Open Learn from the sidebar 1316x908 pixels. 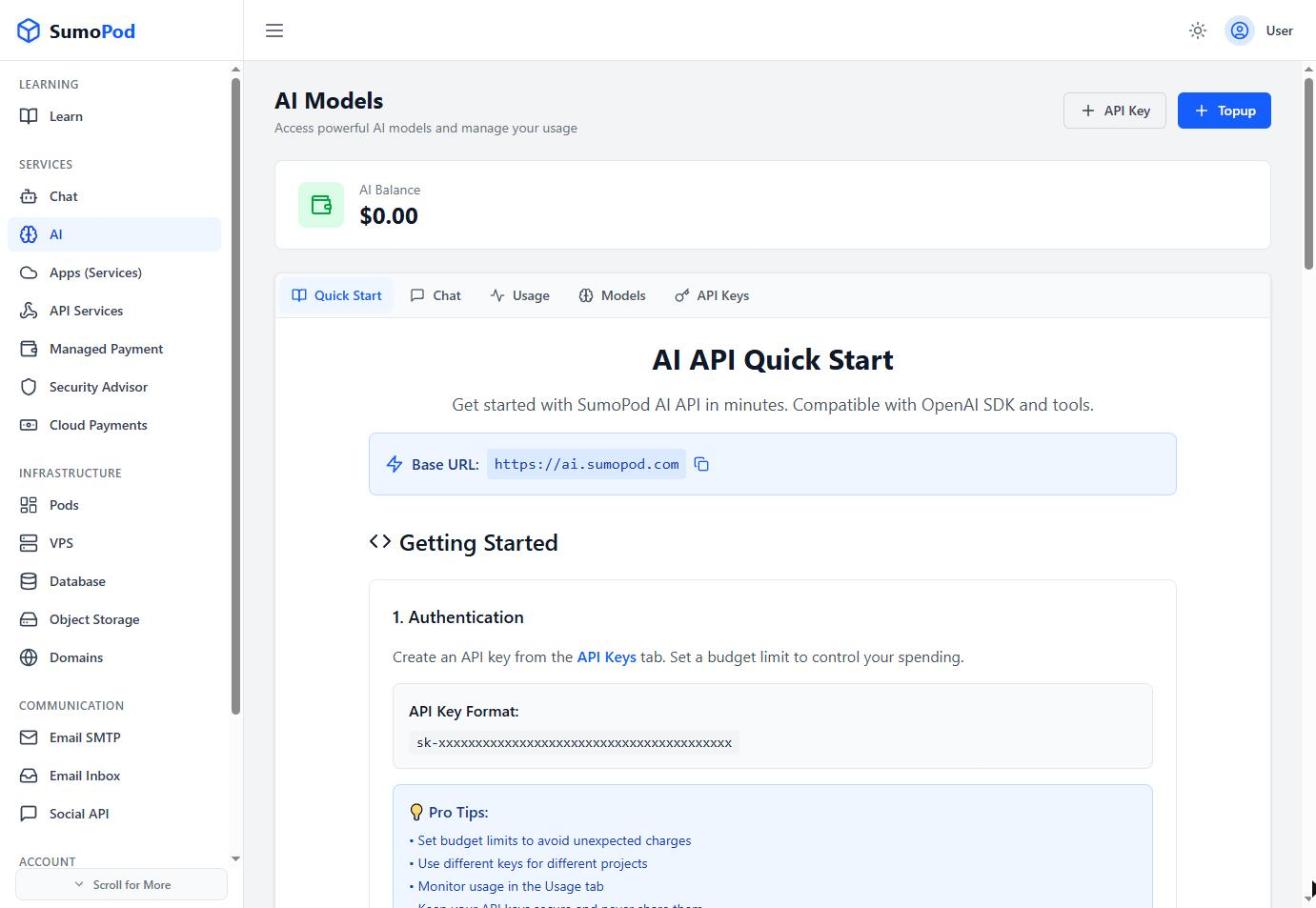click(114, 116)
